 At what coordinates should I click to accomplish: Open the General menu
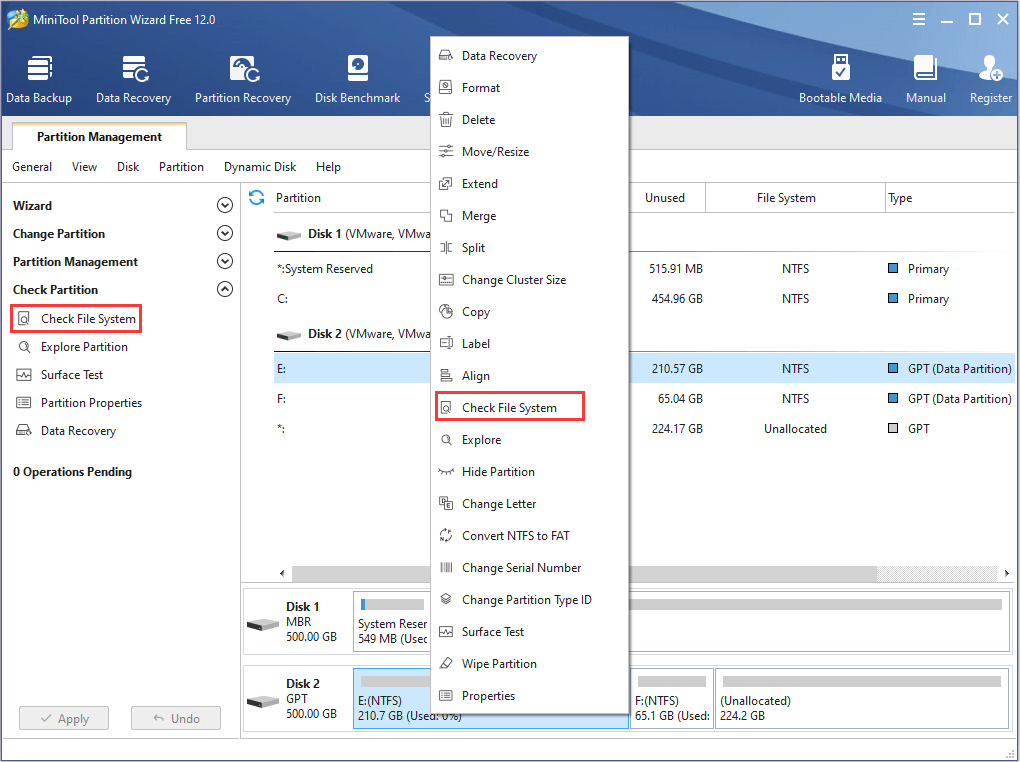[x=32, y=167]
